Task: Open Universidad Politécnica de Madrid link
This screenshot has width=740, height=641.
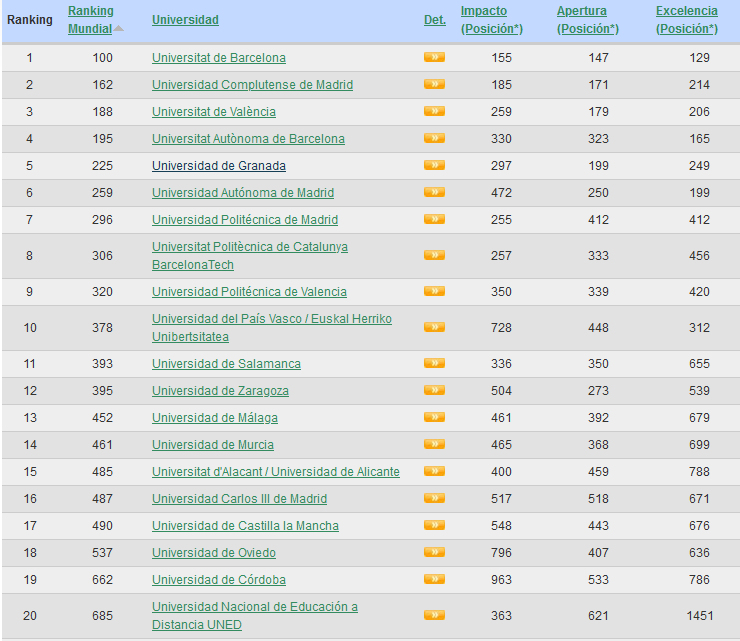Action: 245,219
